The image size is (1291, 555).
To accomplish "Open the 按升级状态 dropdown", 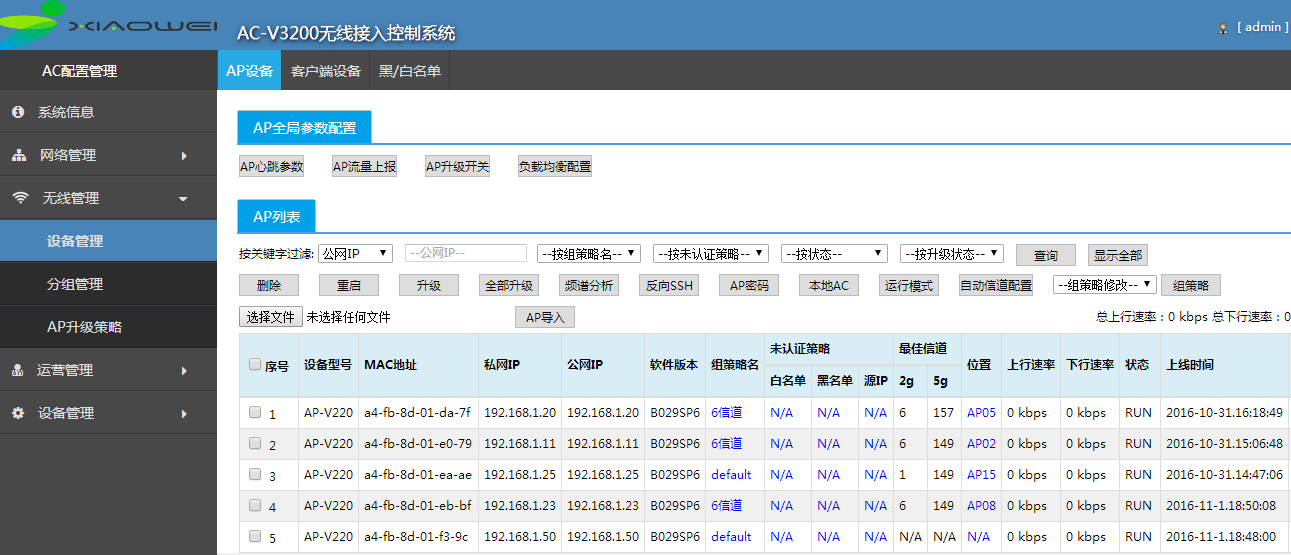I will tap(952, 254).
